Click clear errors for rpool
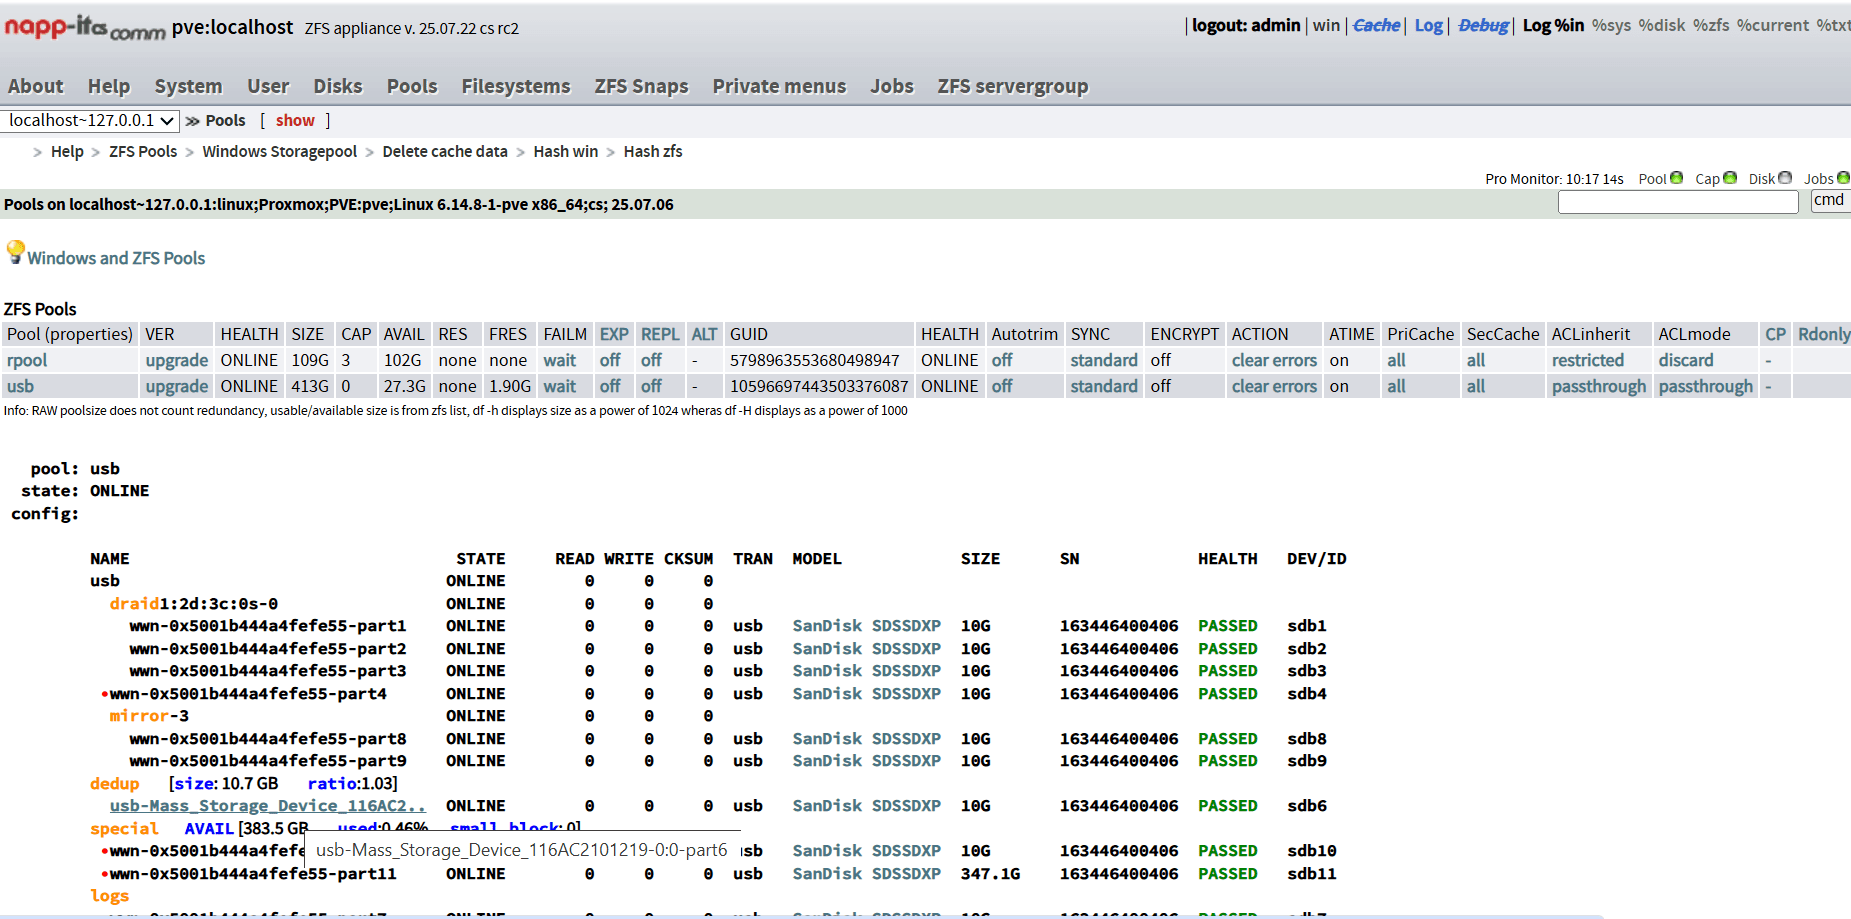This screenshot has width=1851, height=919. (1274, 360)
